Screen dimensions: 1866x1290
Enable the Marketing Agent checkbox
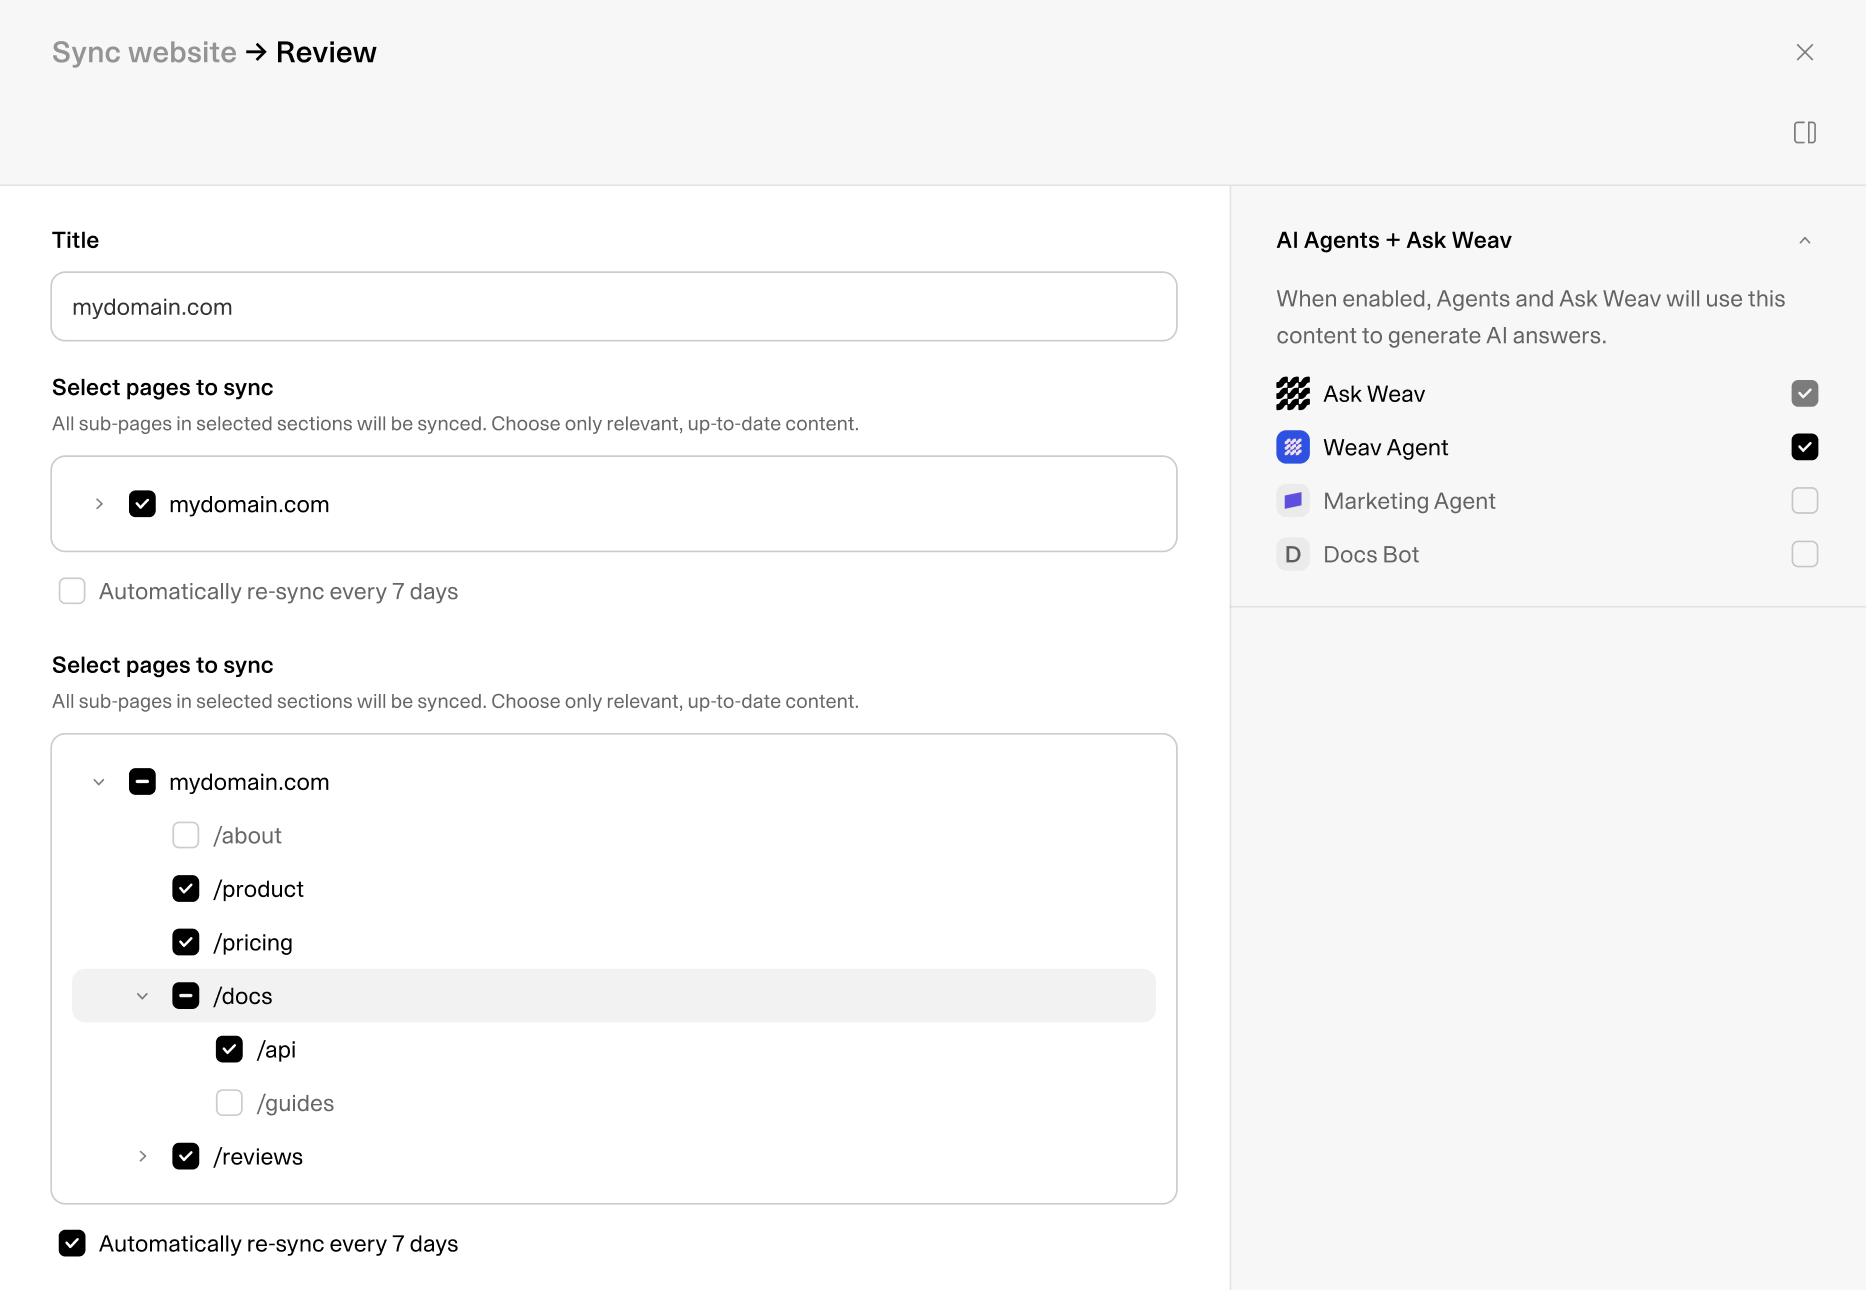pyautogui.click(x=1804, y=501)
